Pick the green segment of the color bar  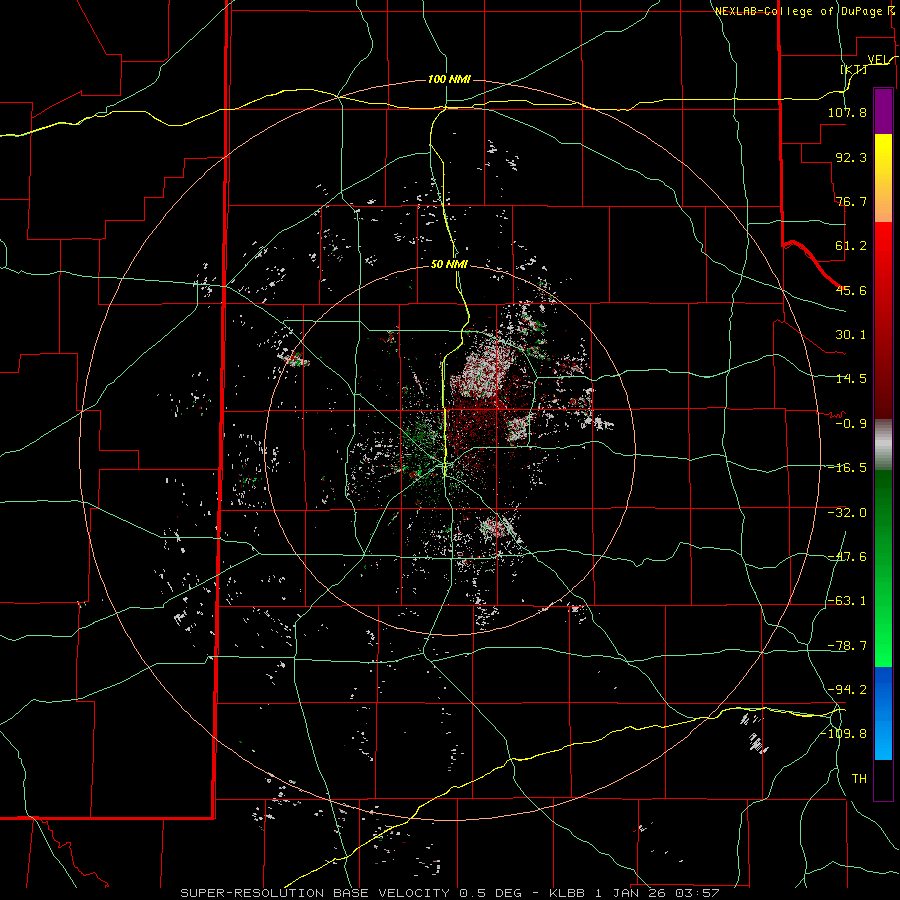[883, 568]
